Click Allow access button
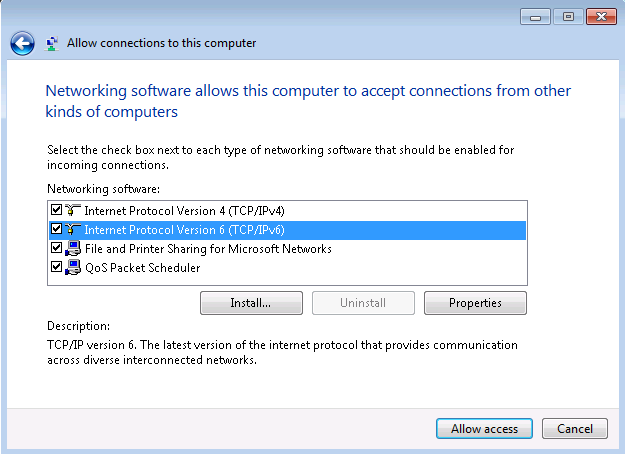 [x=484, y=428]
